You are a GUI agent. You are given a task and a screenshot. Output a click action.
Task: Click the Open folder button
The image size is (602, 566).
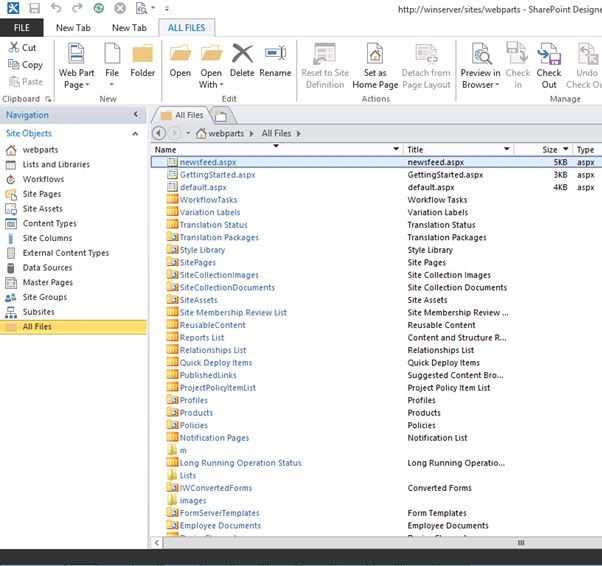point(180,60)
